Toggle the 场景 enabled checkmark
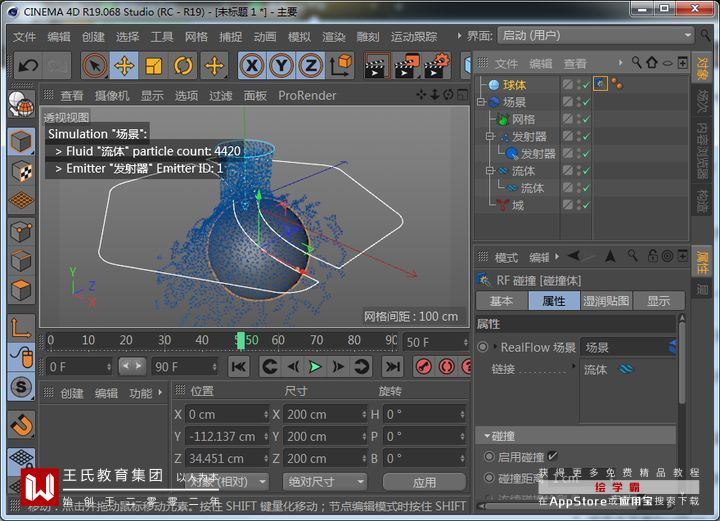This screenshot has width=720, height=521. click(586, 102)
